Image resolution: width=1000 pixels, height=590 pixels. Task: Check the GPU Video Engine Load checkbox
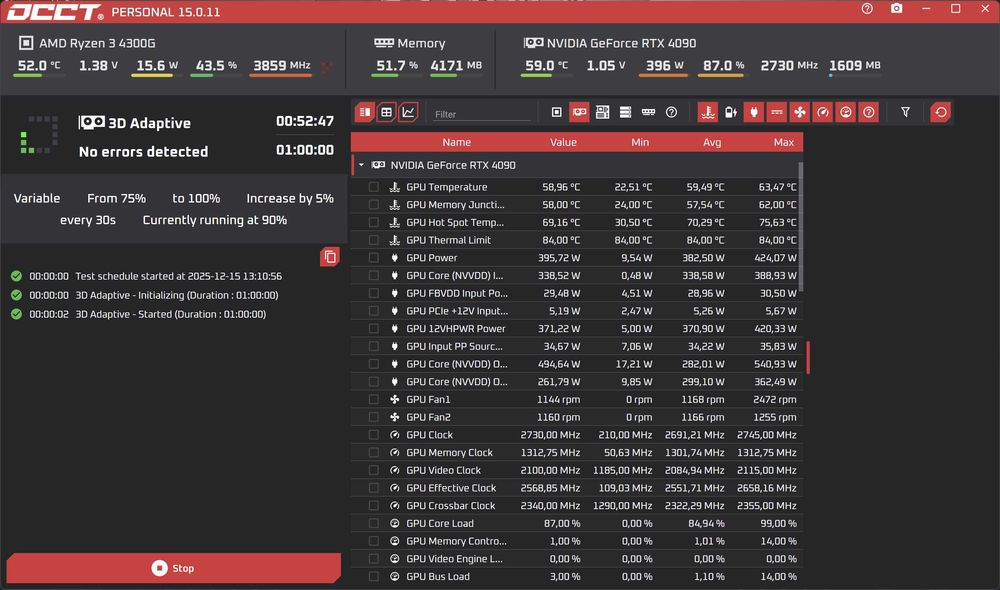click(374, 559)
